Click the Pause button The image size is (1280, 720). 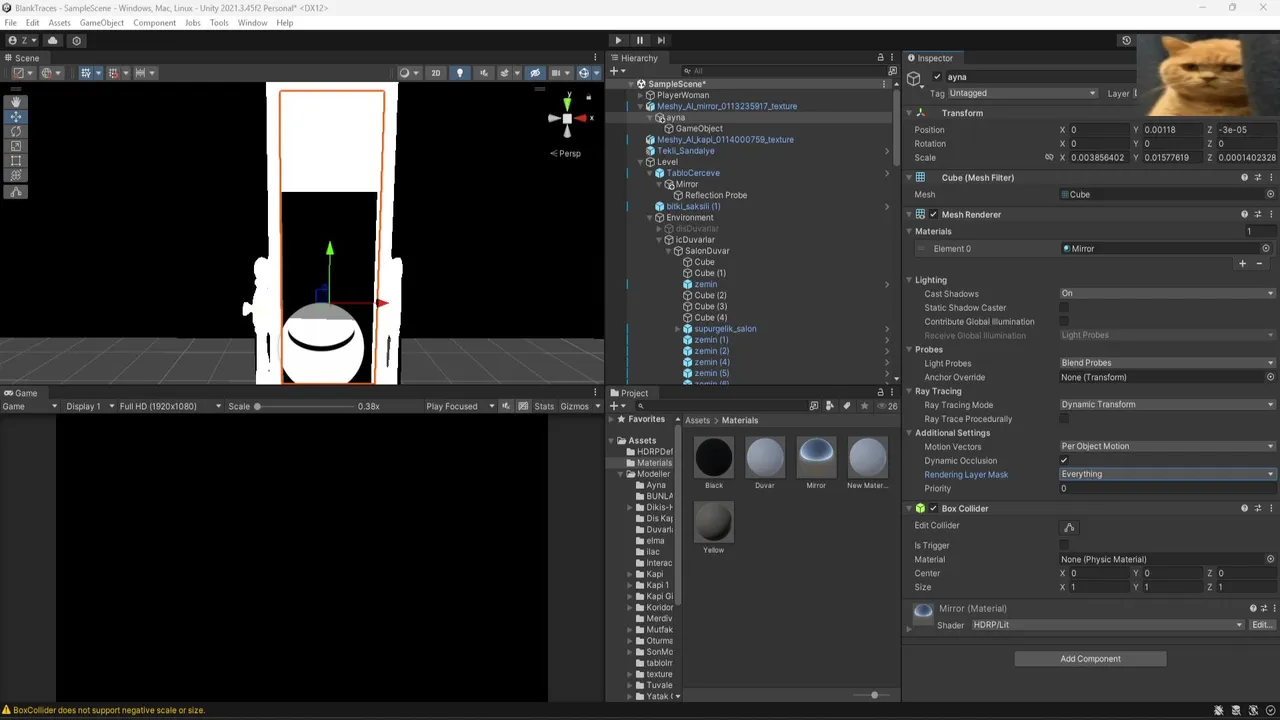click(640, 40)
